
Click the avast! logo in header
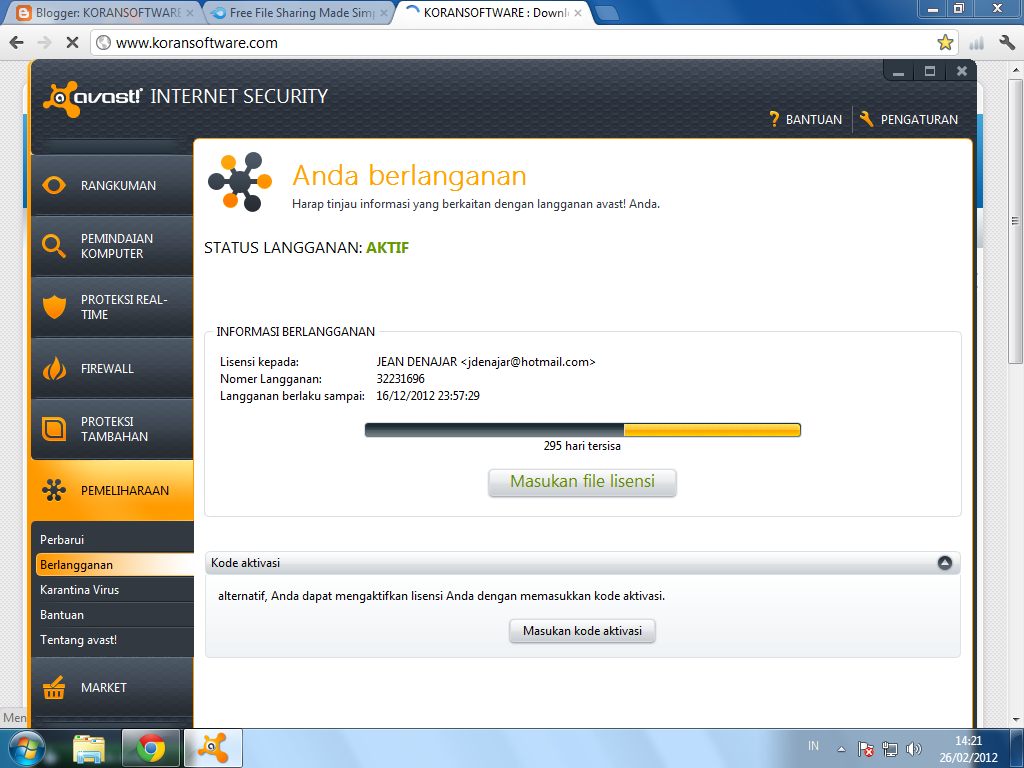92,98
